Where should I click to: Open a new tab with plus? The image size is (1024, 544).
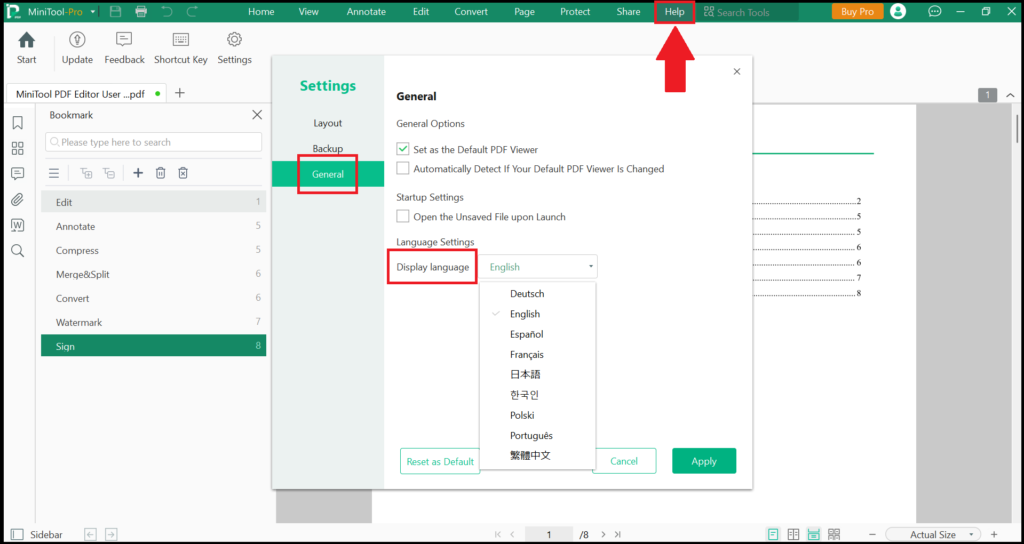(x=180, y=93)
